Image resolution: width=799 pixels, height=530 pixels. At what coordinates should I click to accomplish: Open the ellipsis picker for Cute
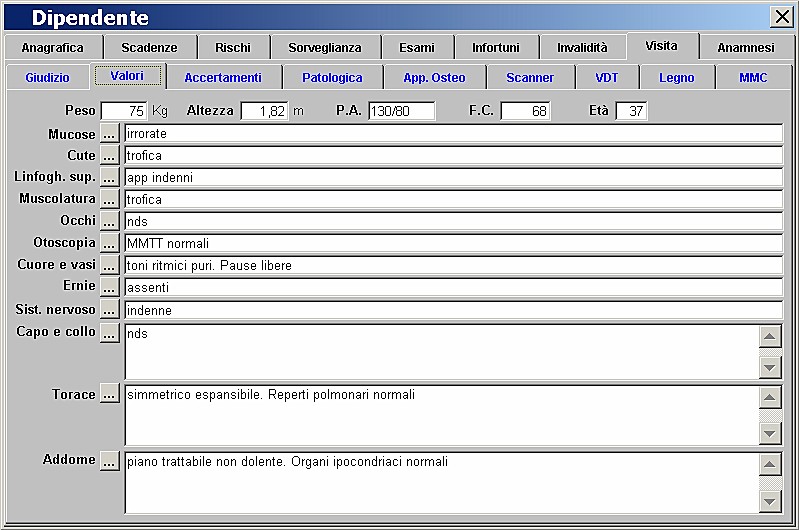[110, 156]
